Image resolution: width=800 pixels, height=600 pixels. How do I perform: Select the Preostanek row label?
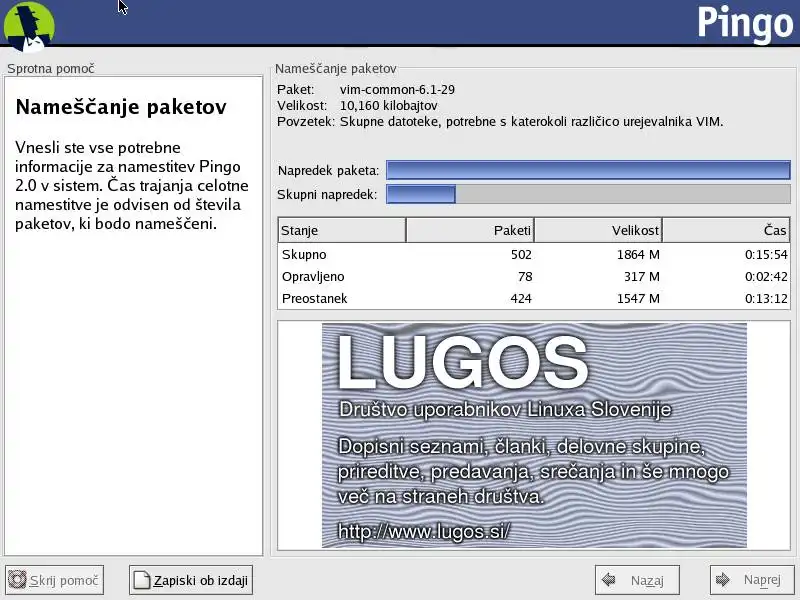(314, 298)
